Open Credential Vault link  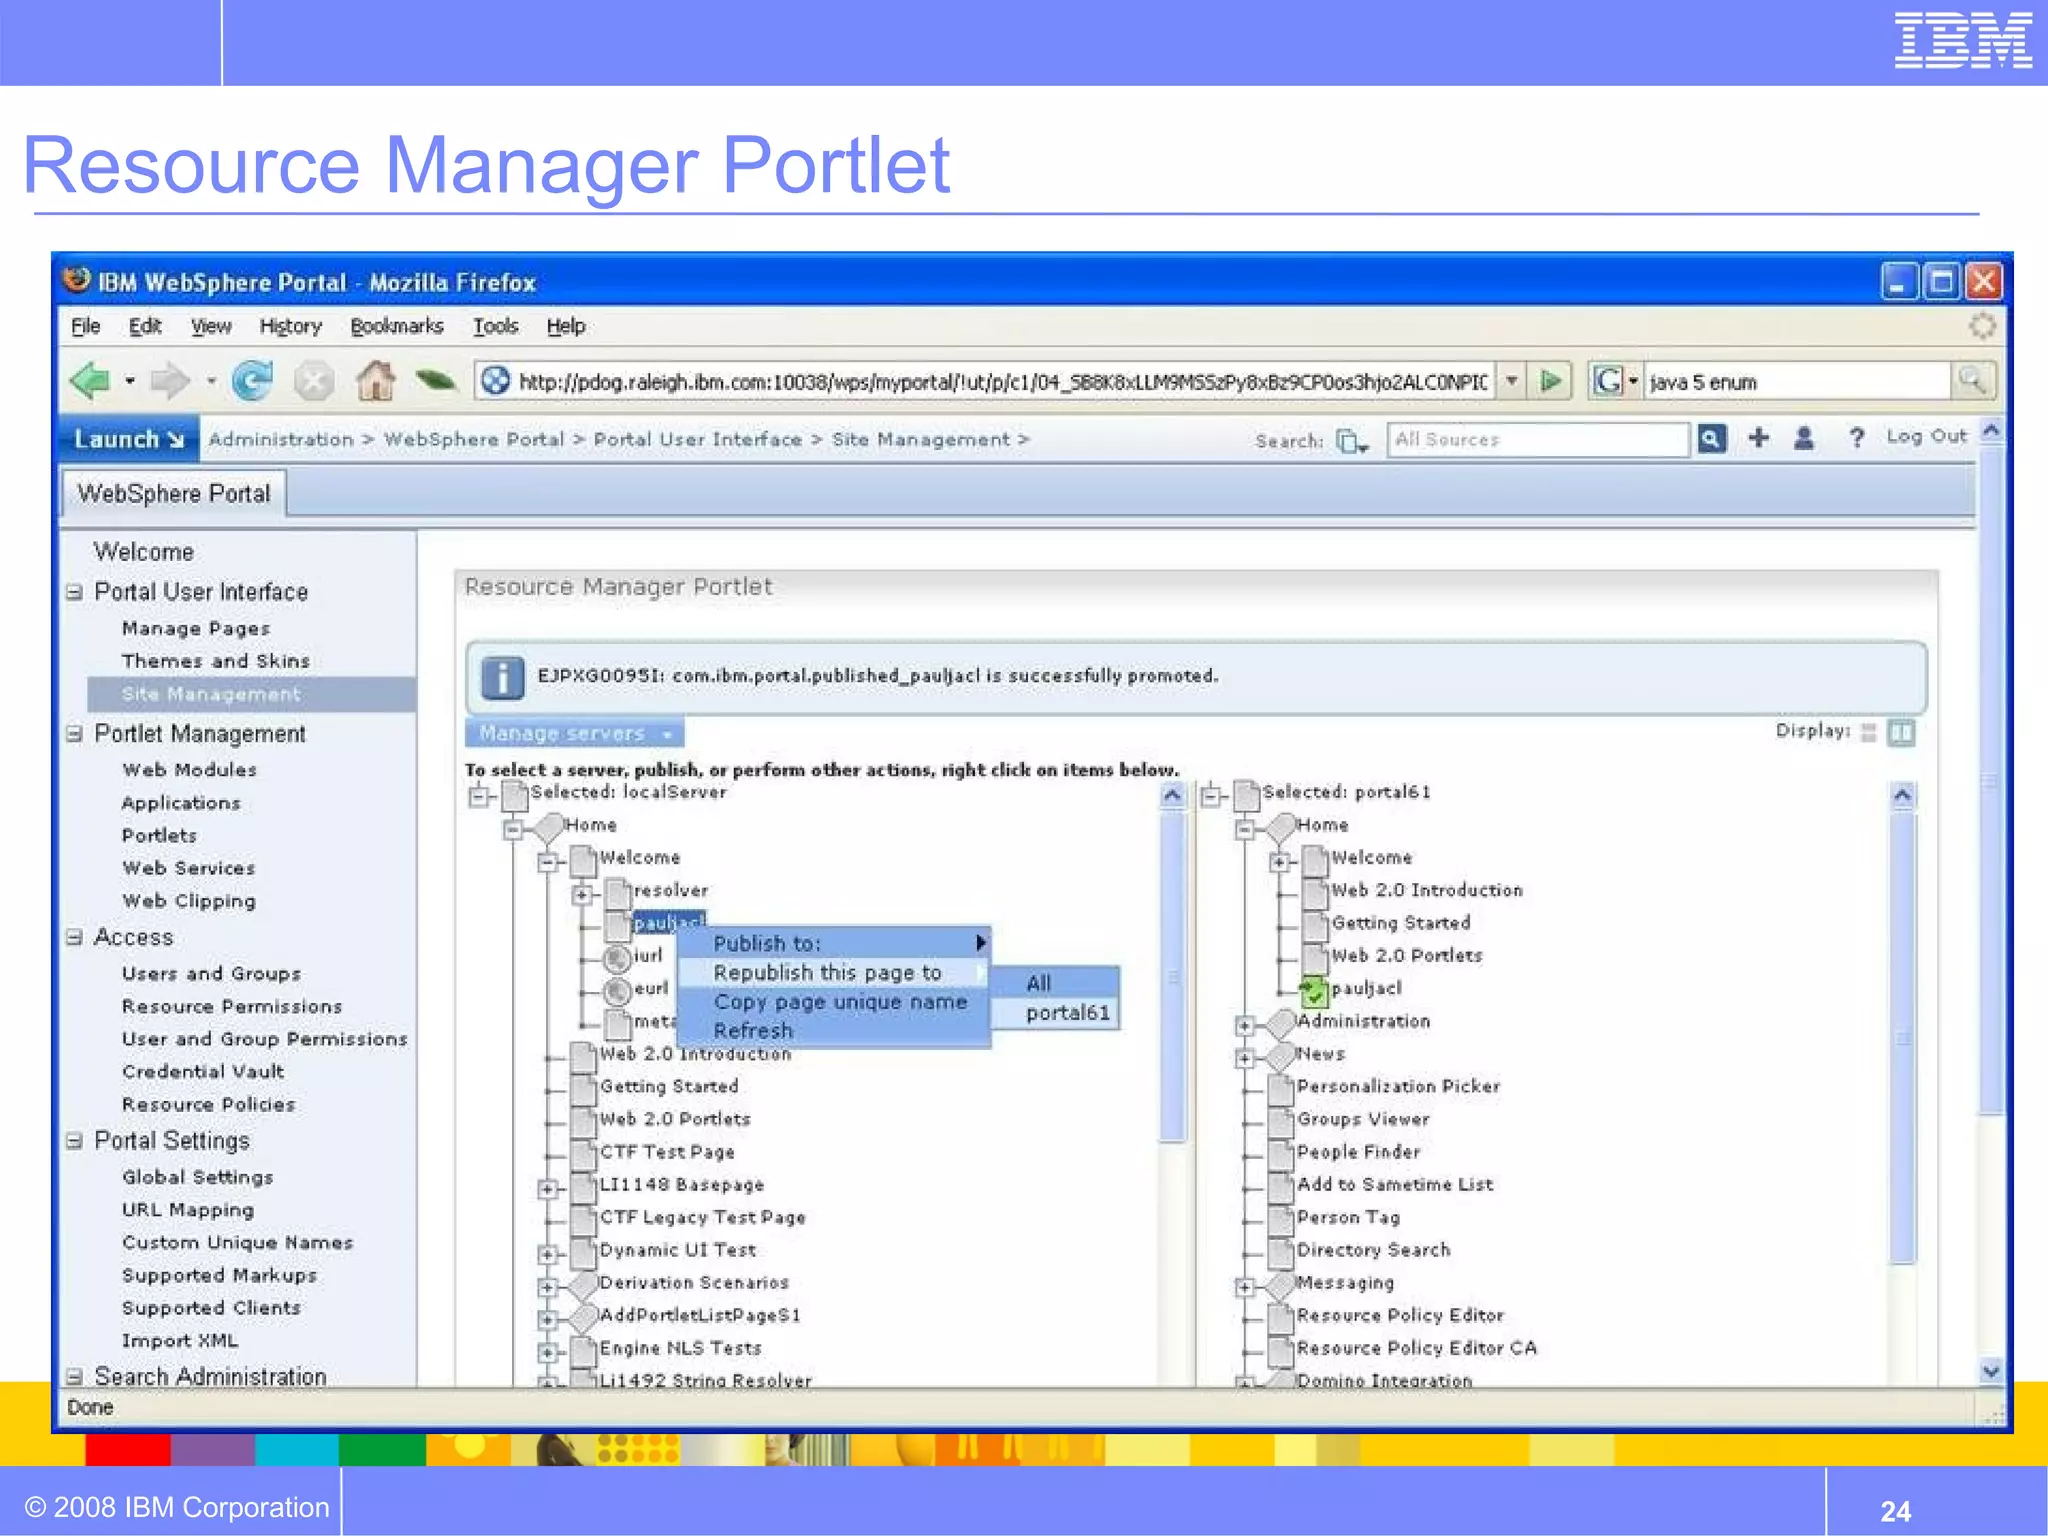tap(203, 1072)
